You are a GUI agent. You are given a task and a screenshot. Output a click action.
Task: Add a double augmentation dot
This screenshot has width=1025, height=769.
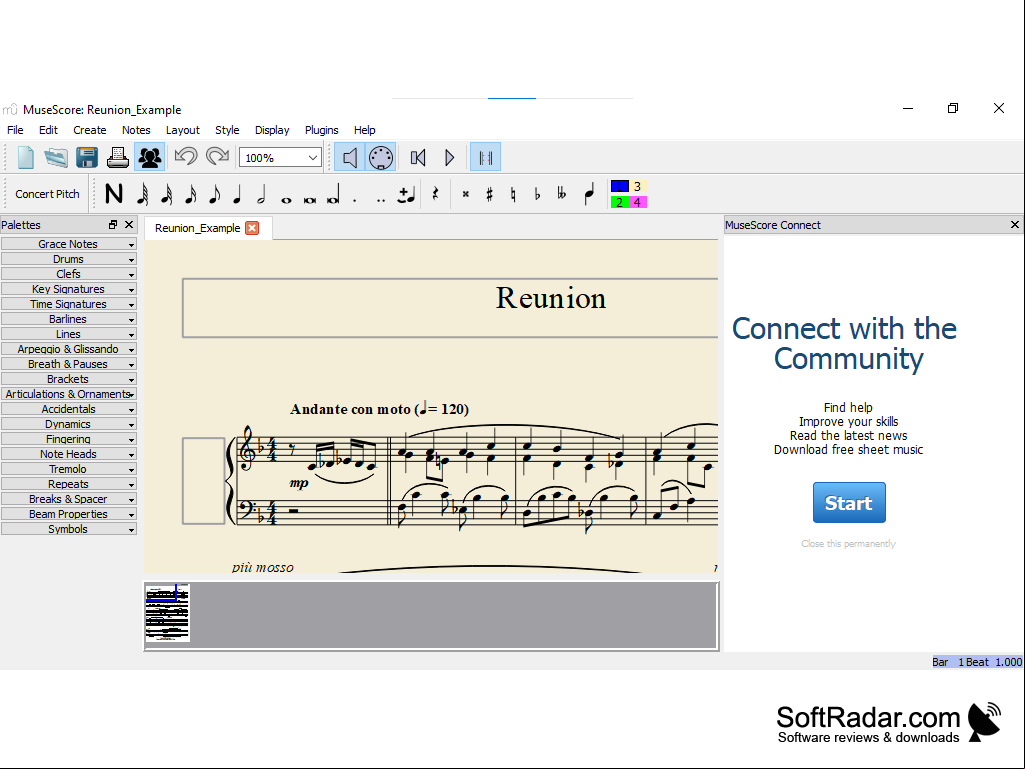coord(380,200)
